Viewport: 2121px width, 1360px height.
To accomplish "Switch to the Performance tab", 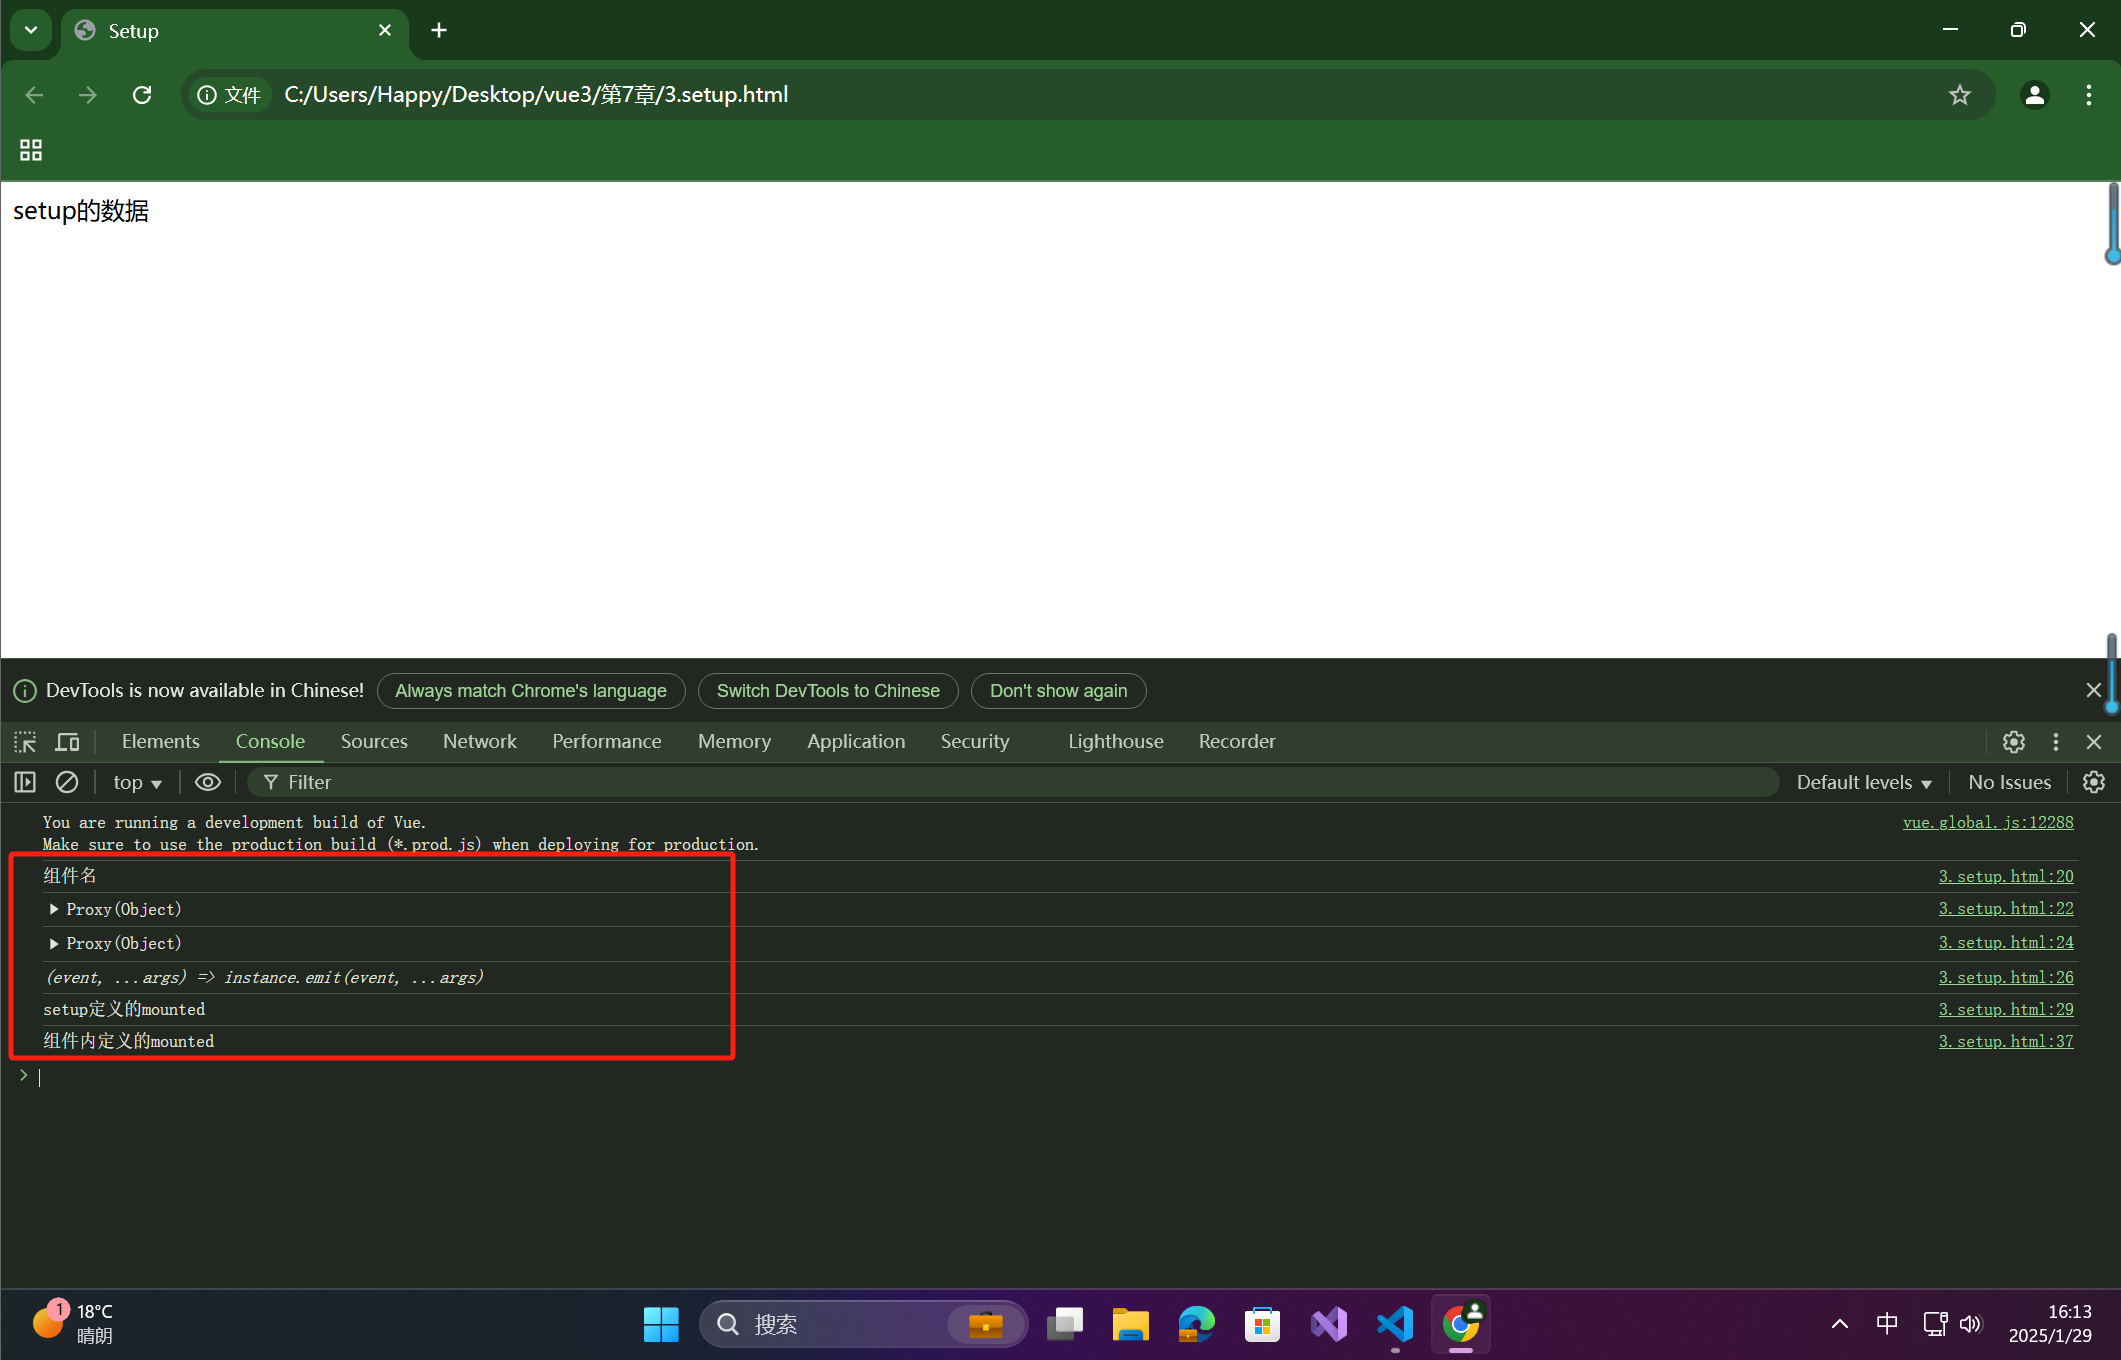I will [607, 742].
